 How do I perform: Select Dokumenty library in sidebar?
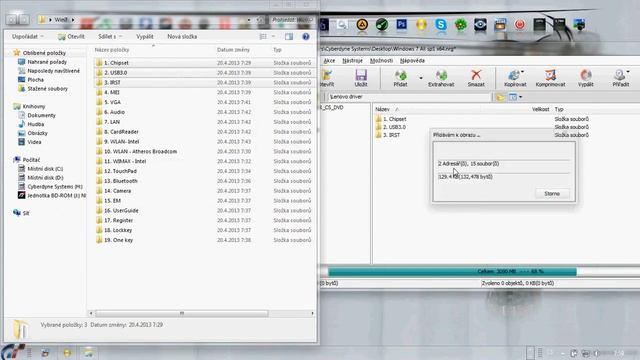point(37,116)
